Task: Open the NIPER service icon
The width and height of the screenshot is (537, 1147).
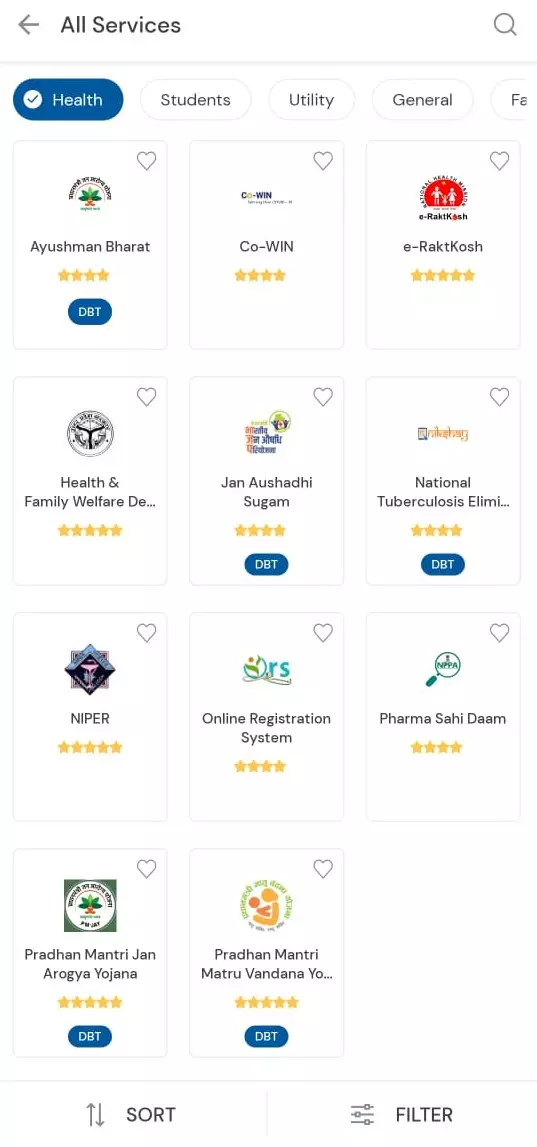Action: (x=90, y=669)
